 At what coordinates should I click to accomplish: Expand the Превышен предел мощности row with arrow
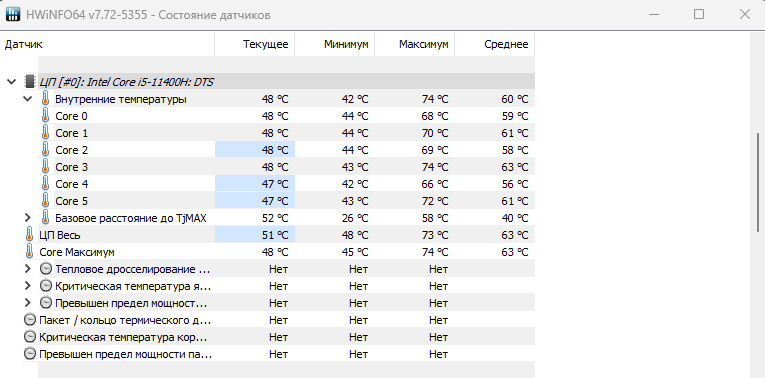coord(27,303)
